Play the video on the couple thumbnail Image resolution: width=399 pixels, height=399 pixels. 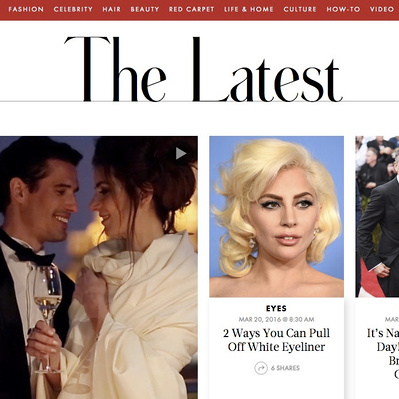click(181, 153)
